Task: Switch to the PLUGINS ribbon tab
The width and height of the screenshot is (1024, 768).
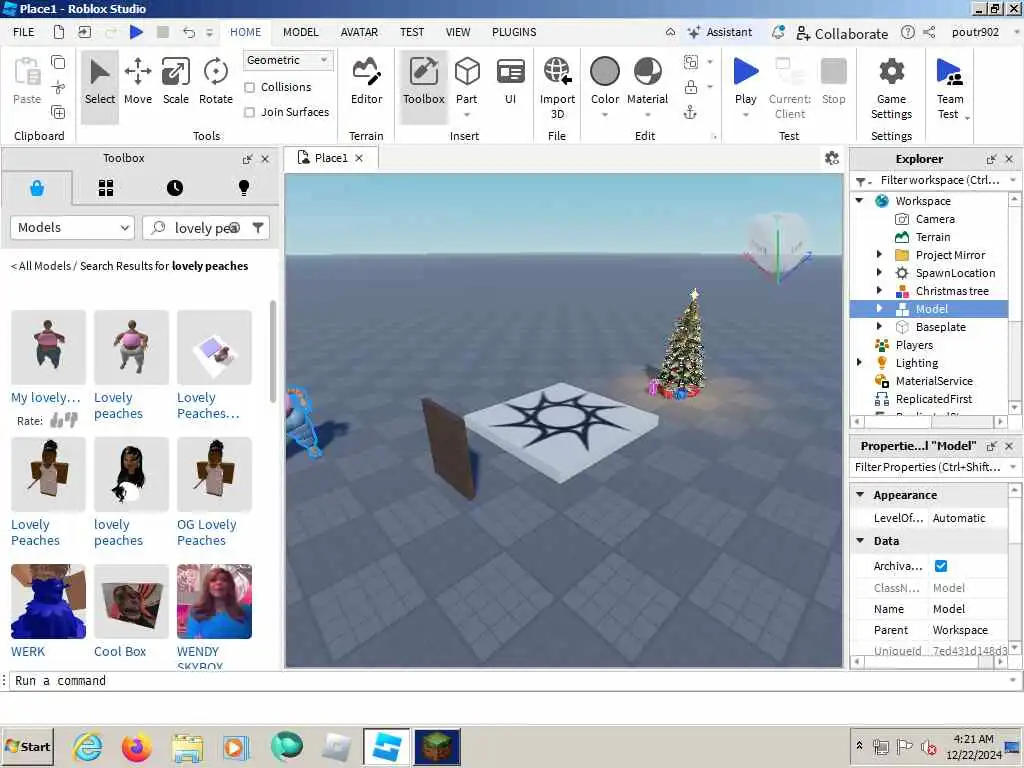Action: pos(514,32)
